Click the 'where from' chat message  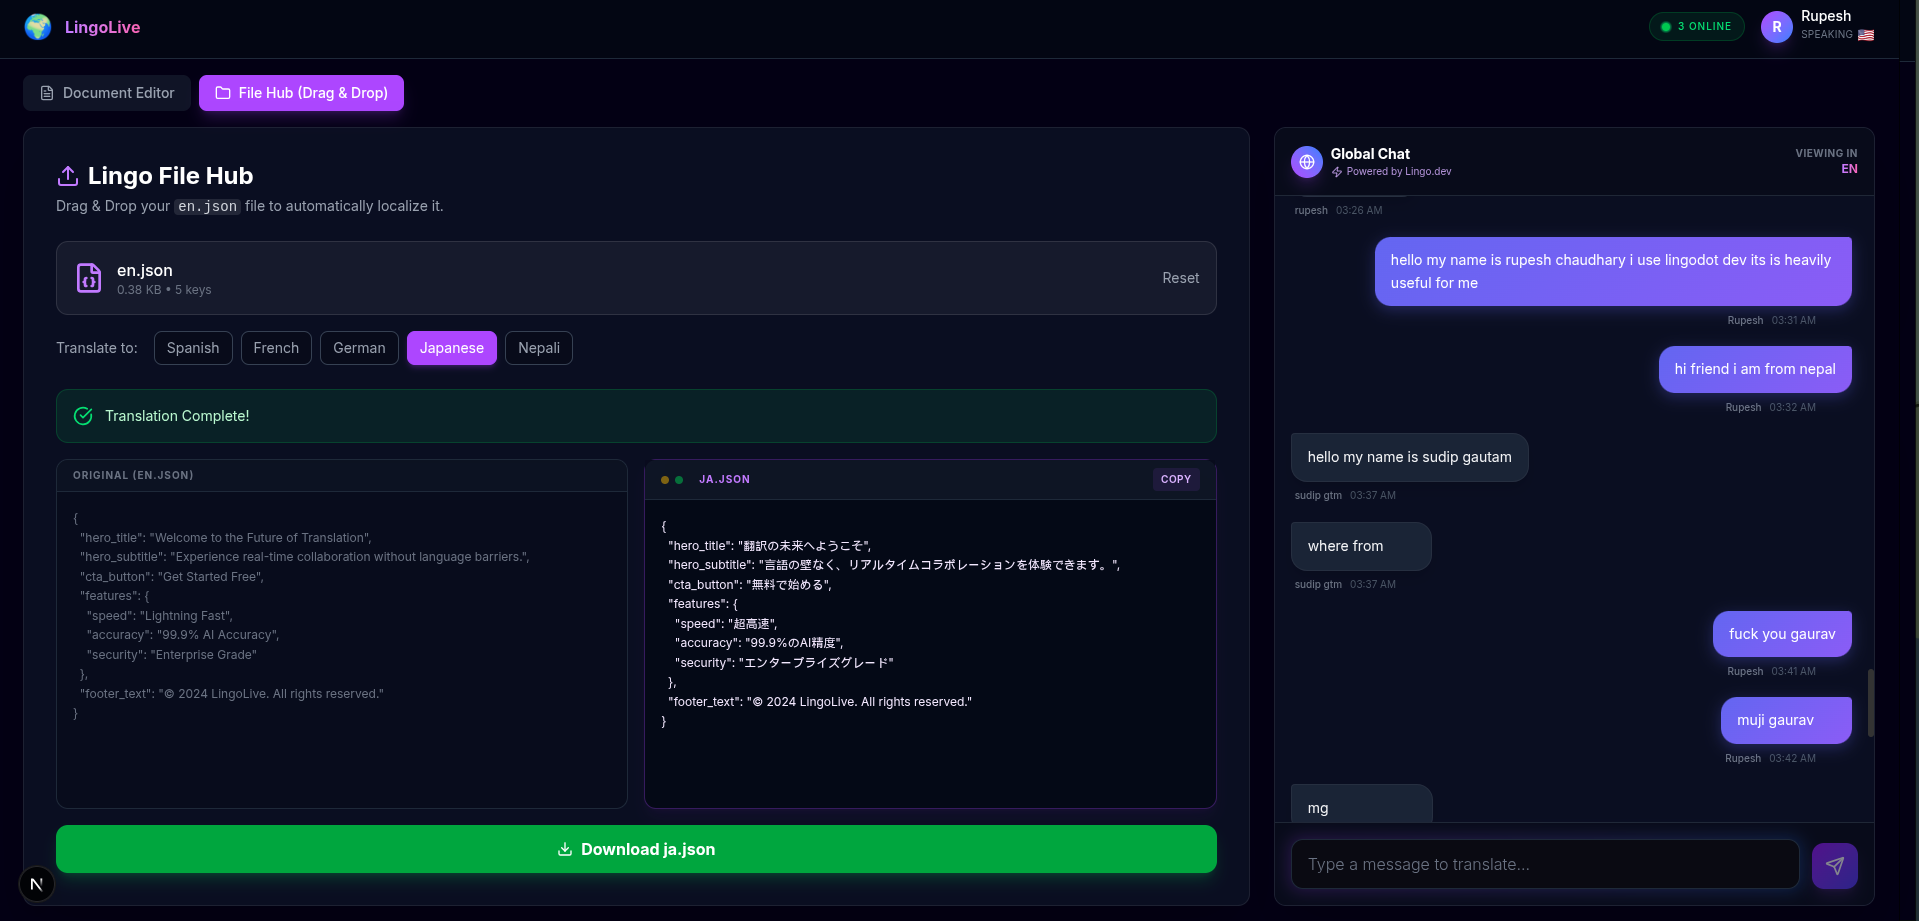[1361, 546]
